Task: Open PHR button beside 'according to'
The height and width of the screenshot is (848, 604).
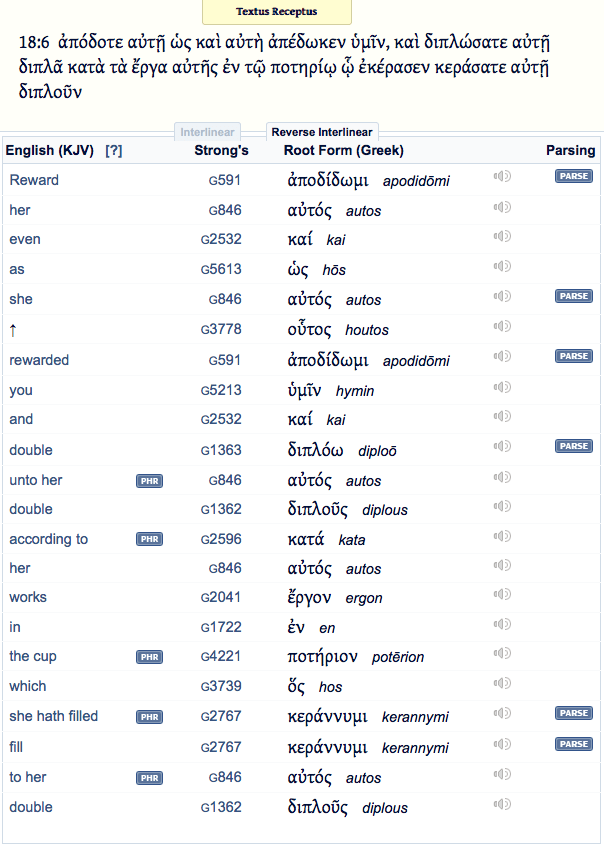Action: [x=149, y=539]
